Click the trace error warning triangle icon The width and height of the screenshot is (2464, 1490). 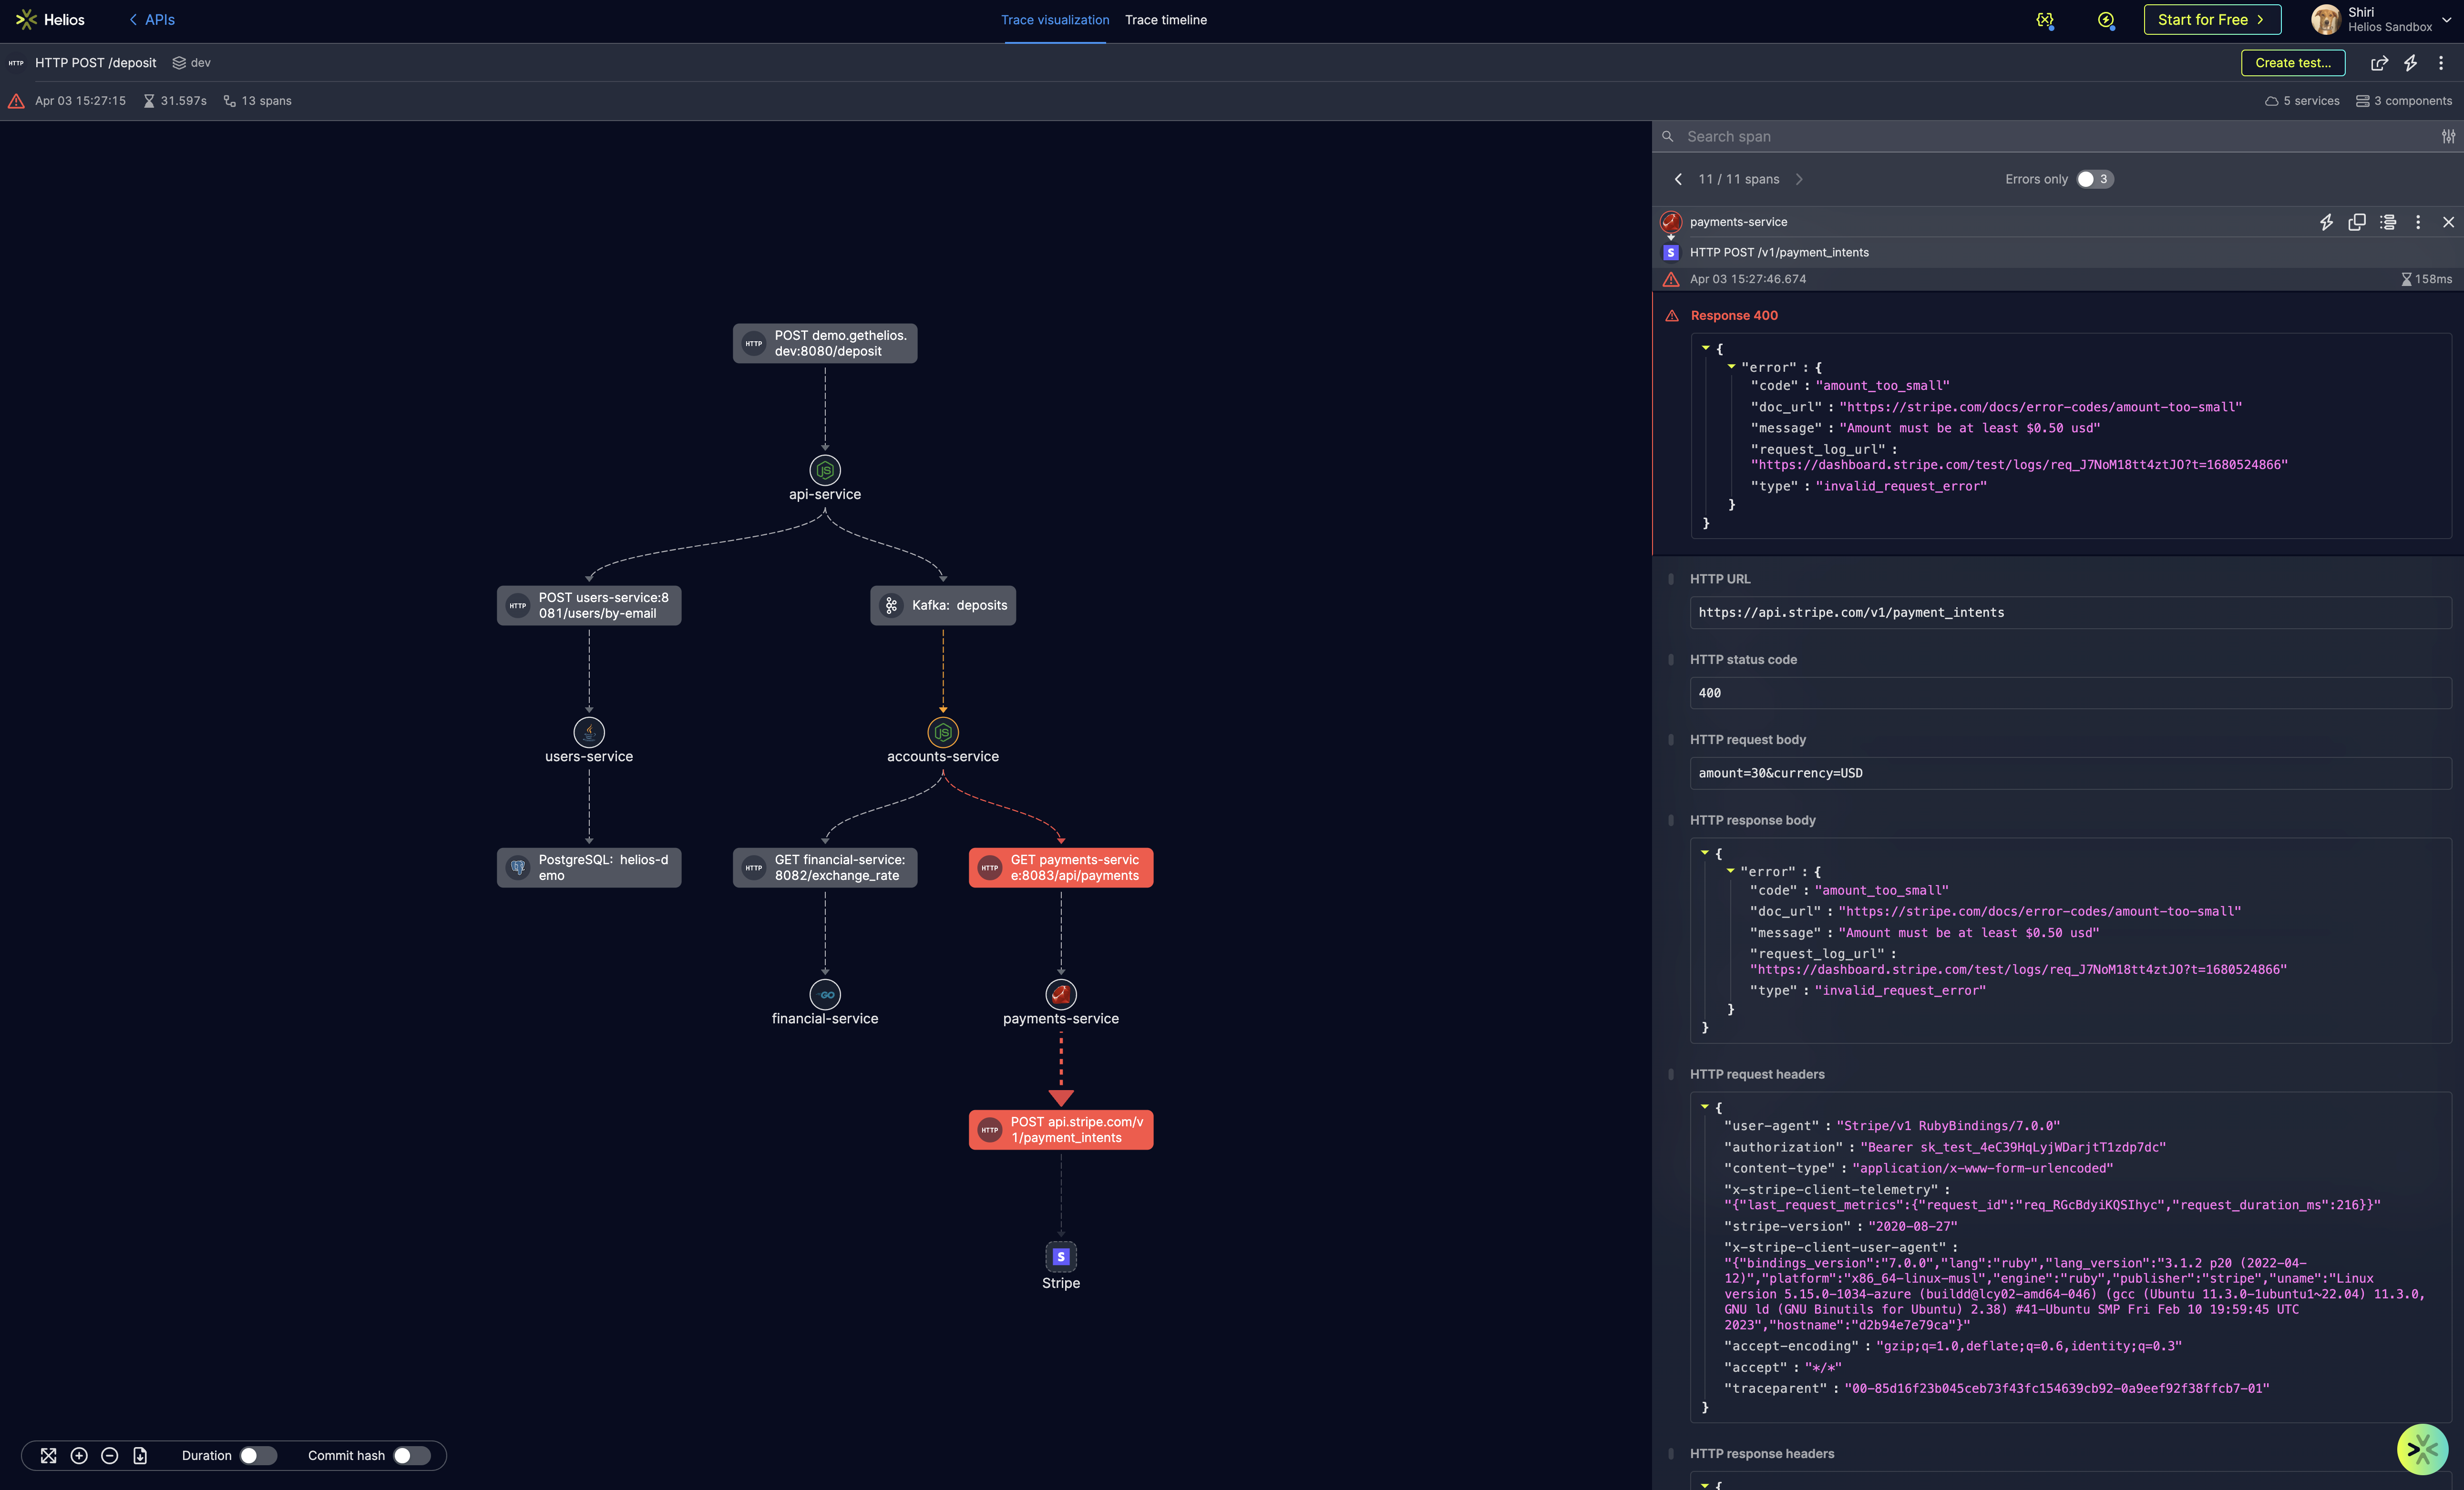click(x=16, y=101)
